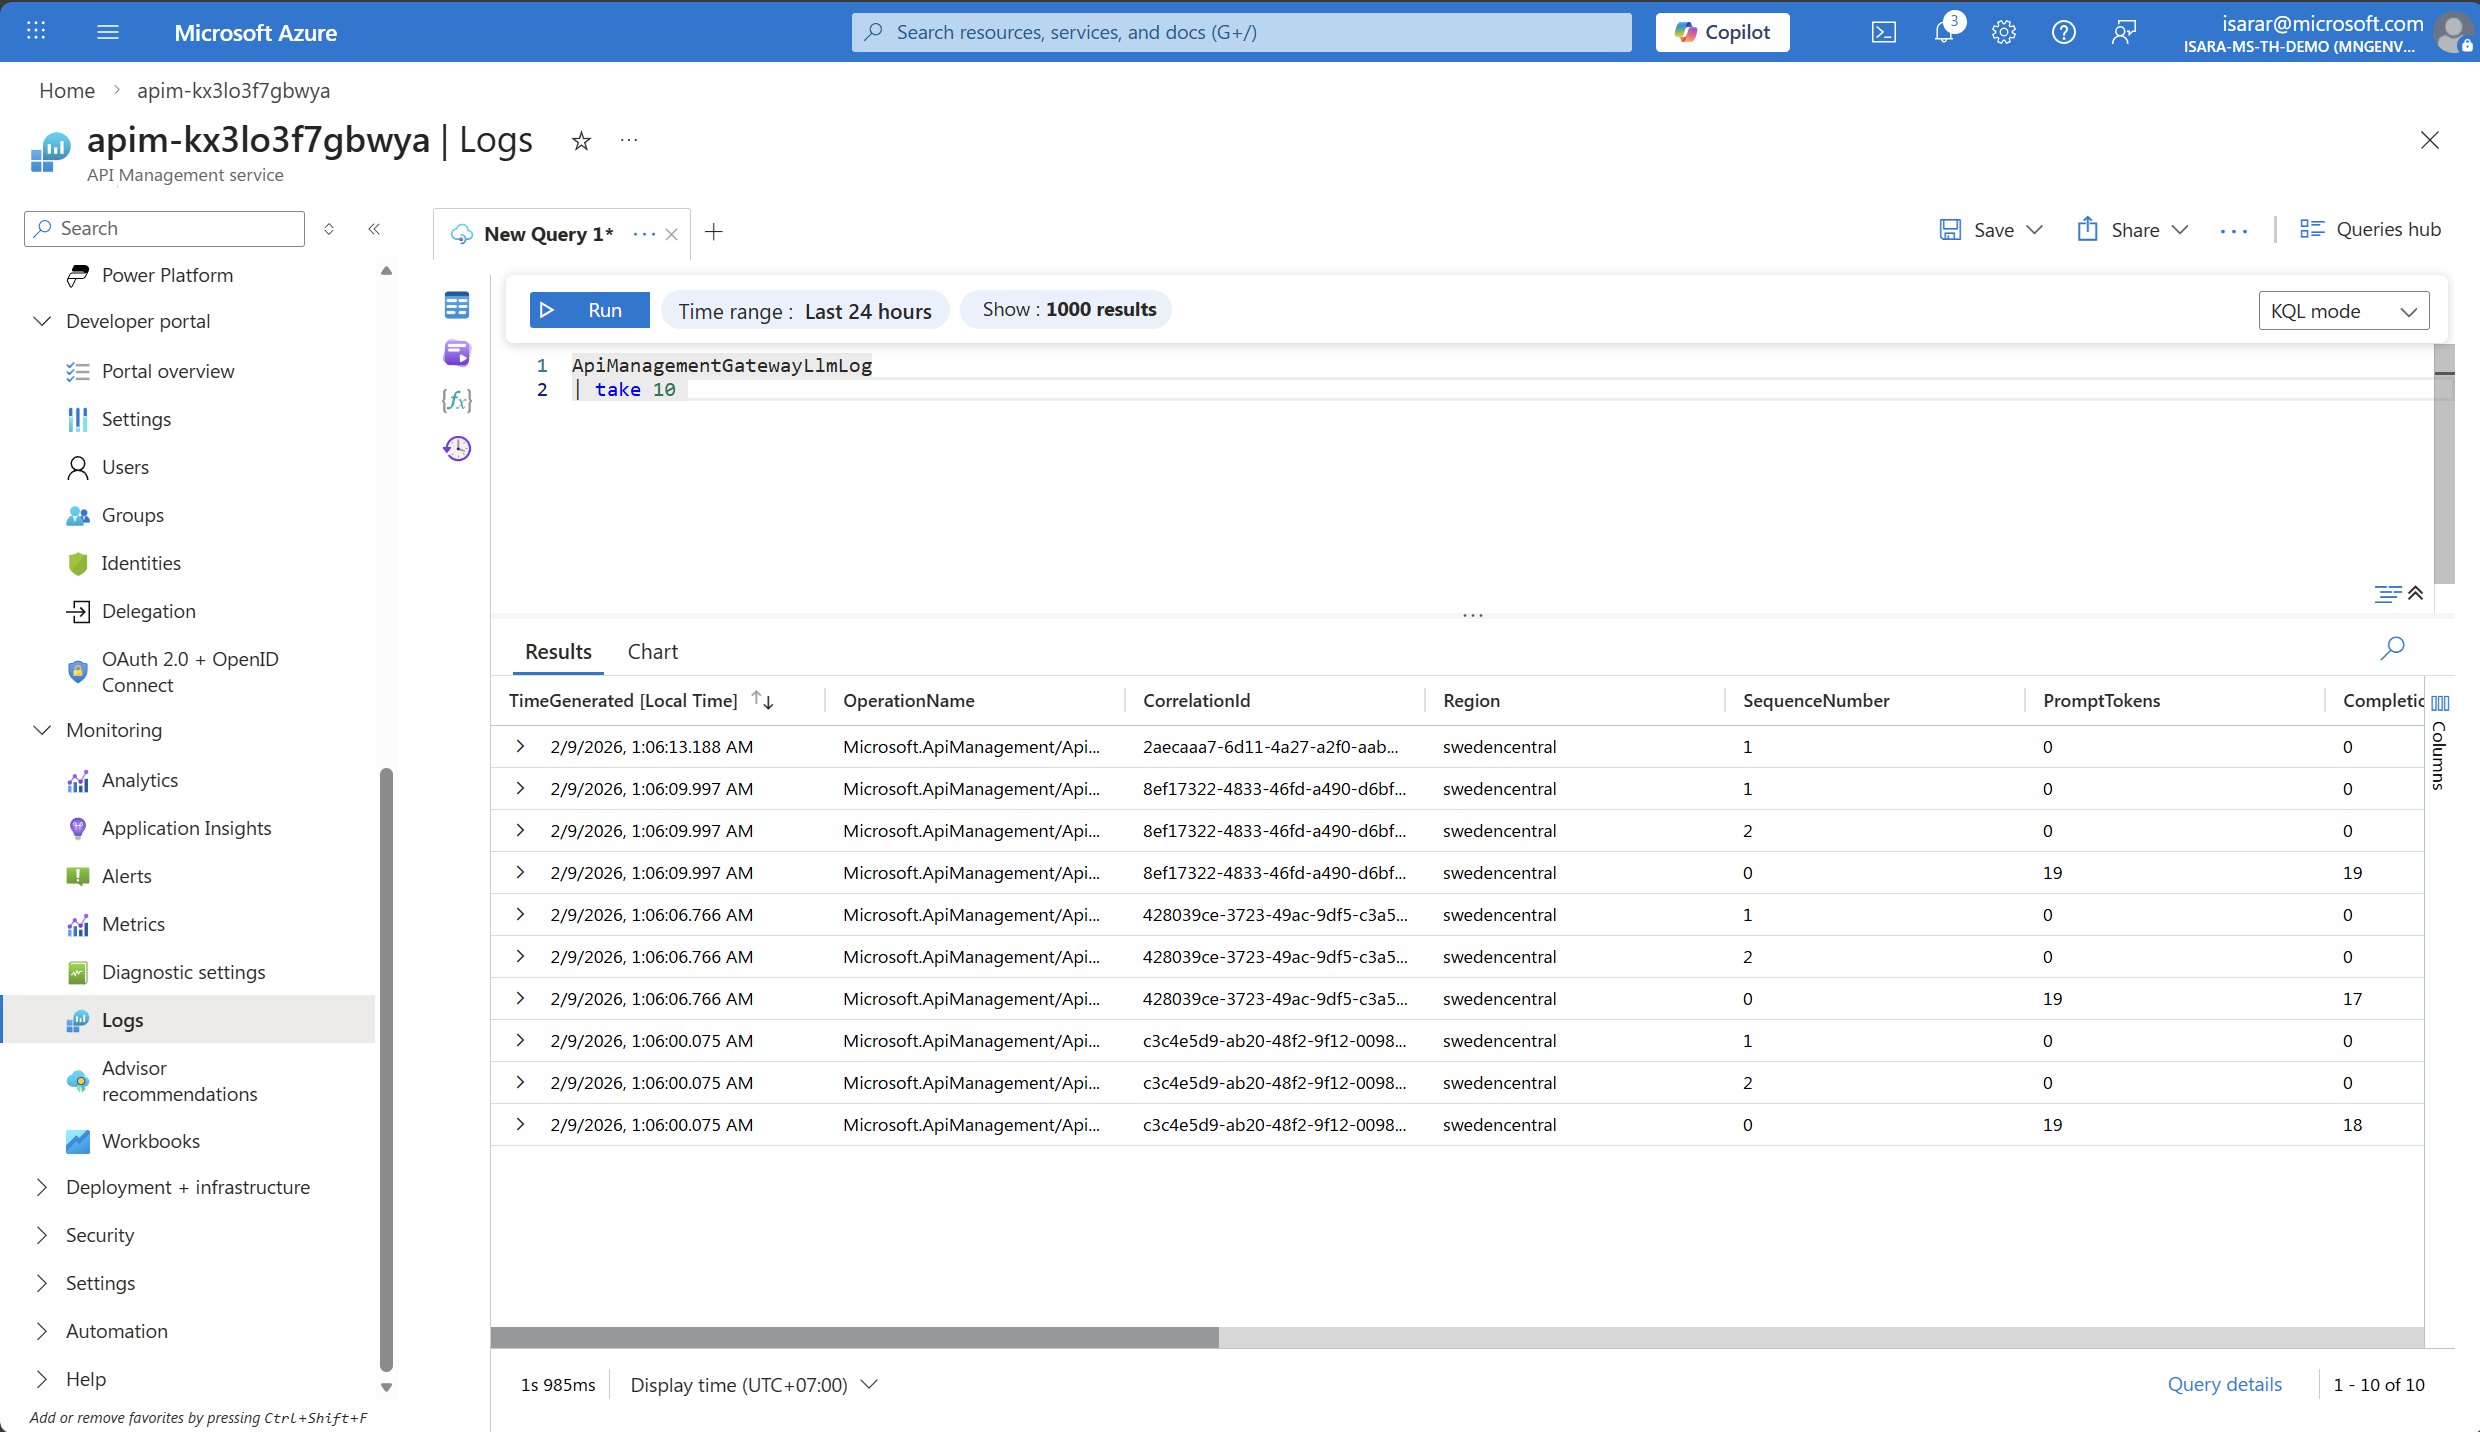Click the results horizontal scrollbar thumb
2480x1432 pixels.
(855, 1337)
